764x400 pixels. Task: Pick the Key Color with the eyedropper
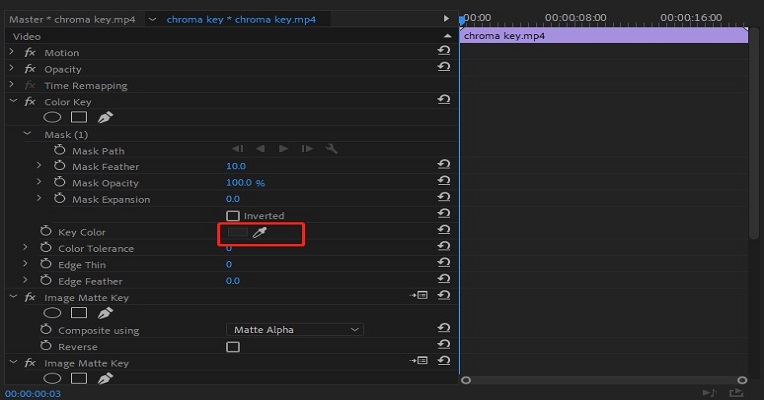260,232
